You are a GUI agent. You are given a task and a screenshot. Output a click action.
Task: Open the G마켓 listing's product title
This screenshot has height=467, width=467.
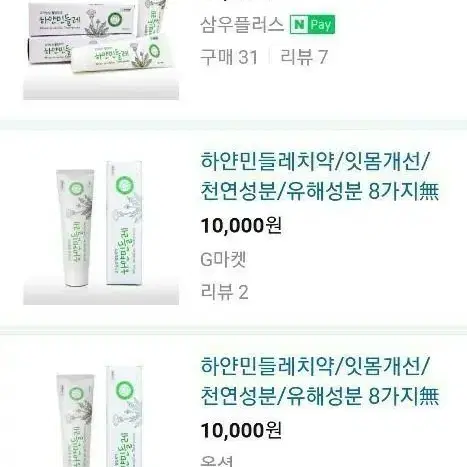(x=320, y=176)
